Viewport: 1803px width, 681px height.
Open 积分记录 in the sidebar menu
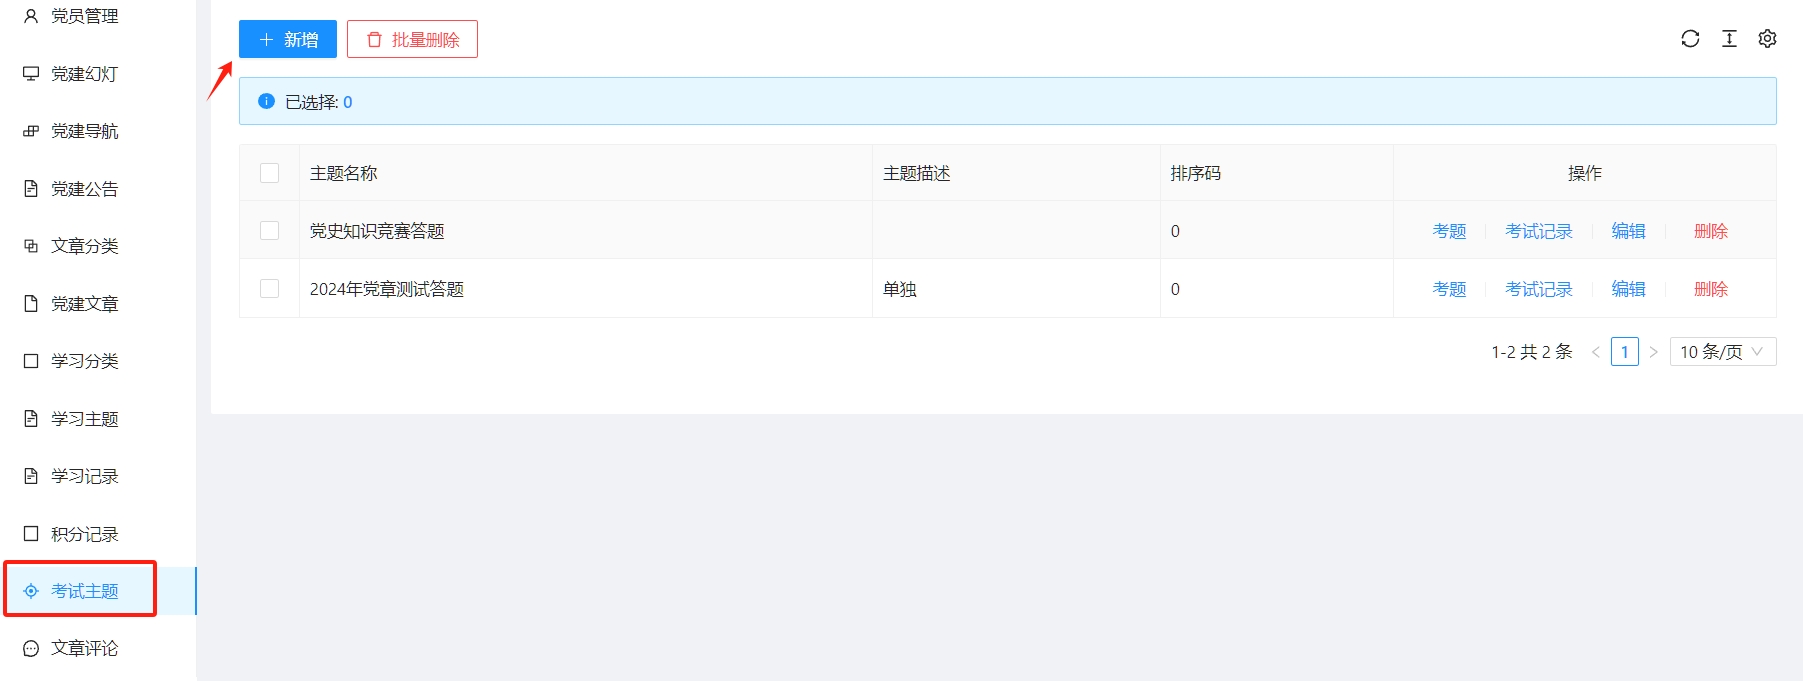point(85,534)
